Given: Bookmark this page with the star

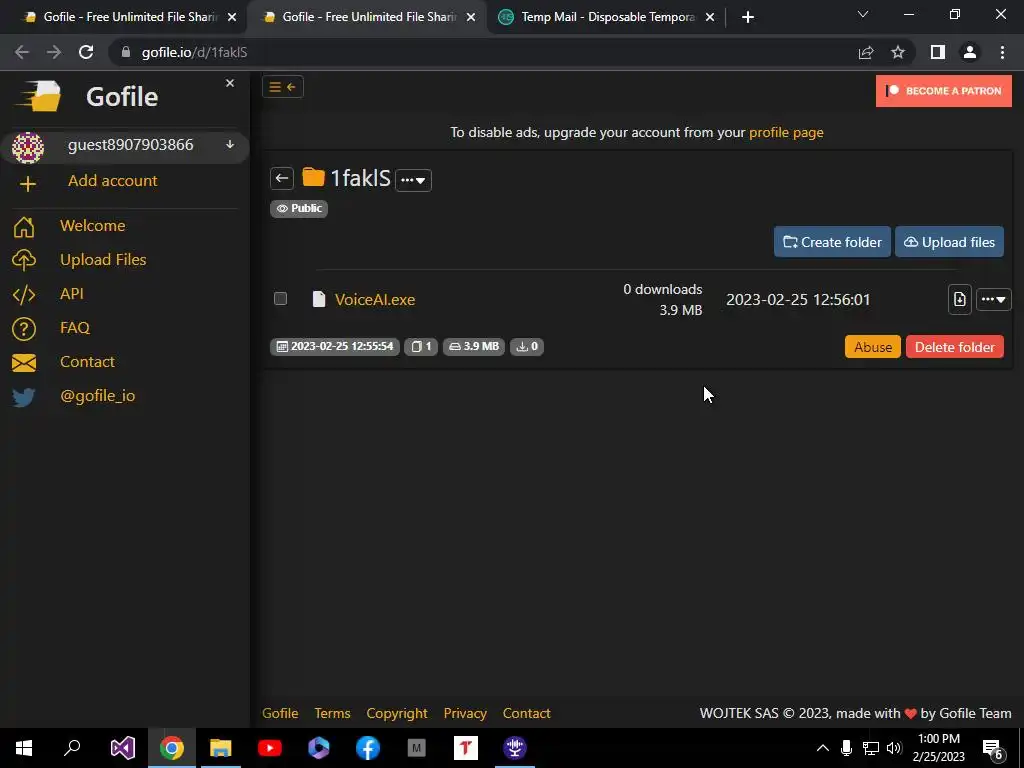Looking at the screenshot, I should [898, 52].
